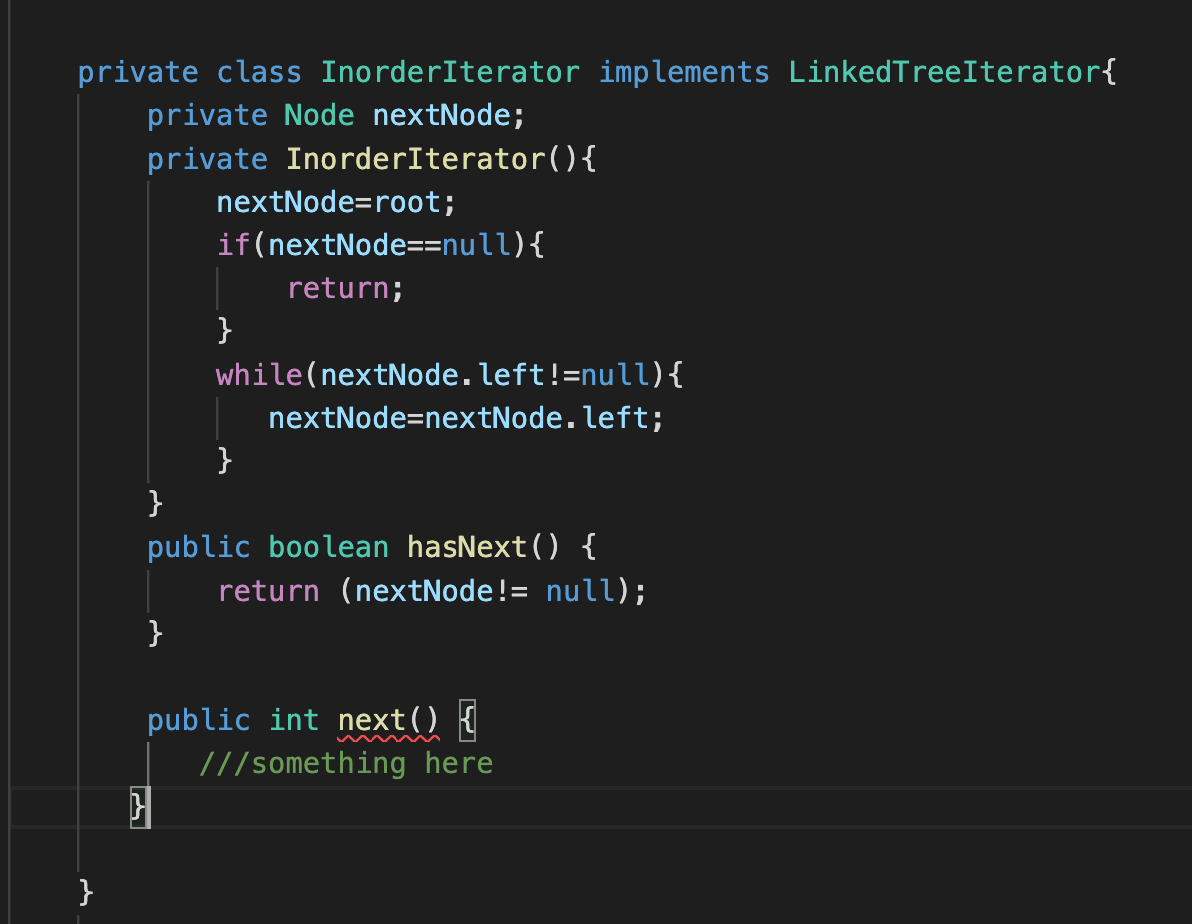Click the nextNode=nextNode.left; assignment line

point(466,418)
